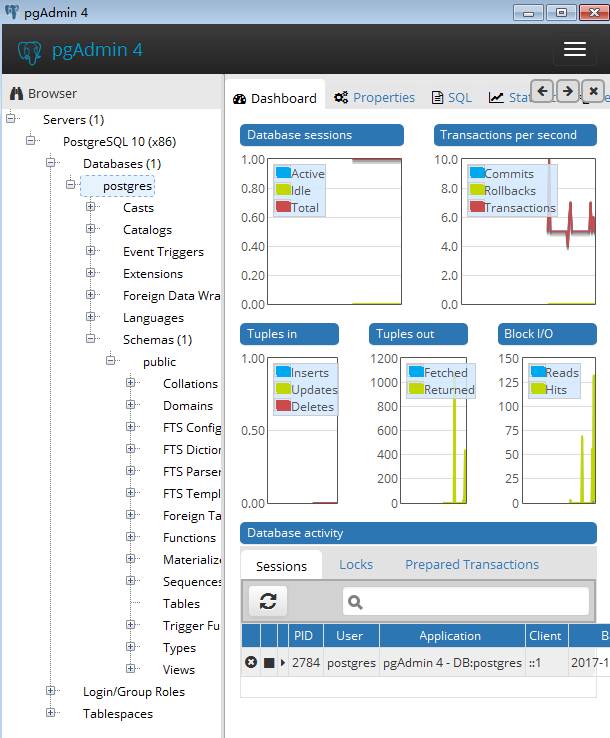Expand the Sequences node
610x738 pixels.
coord(130,580)
